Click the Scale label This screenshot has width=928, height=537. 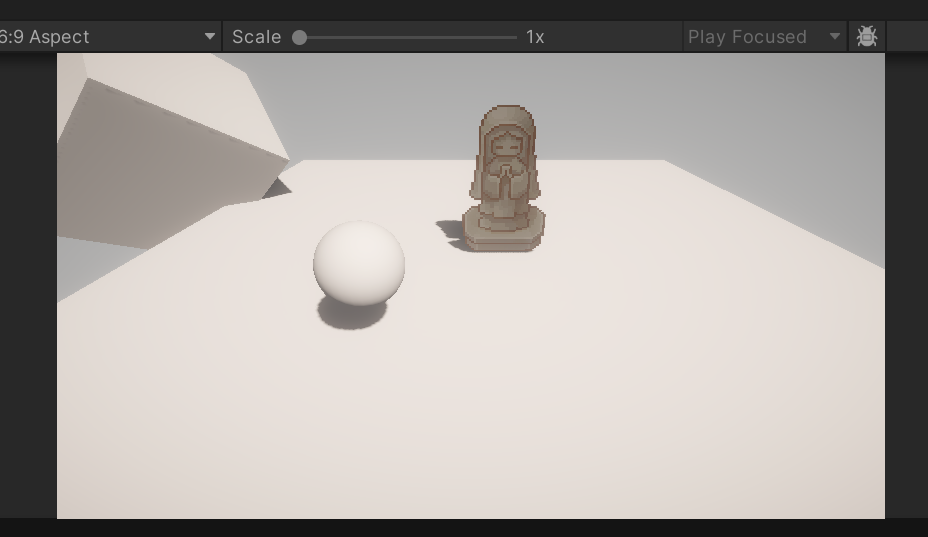pos(256,37)
